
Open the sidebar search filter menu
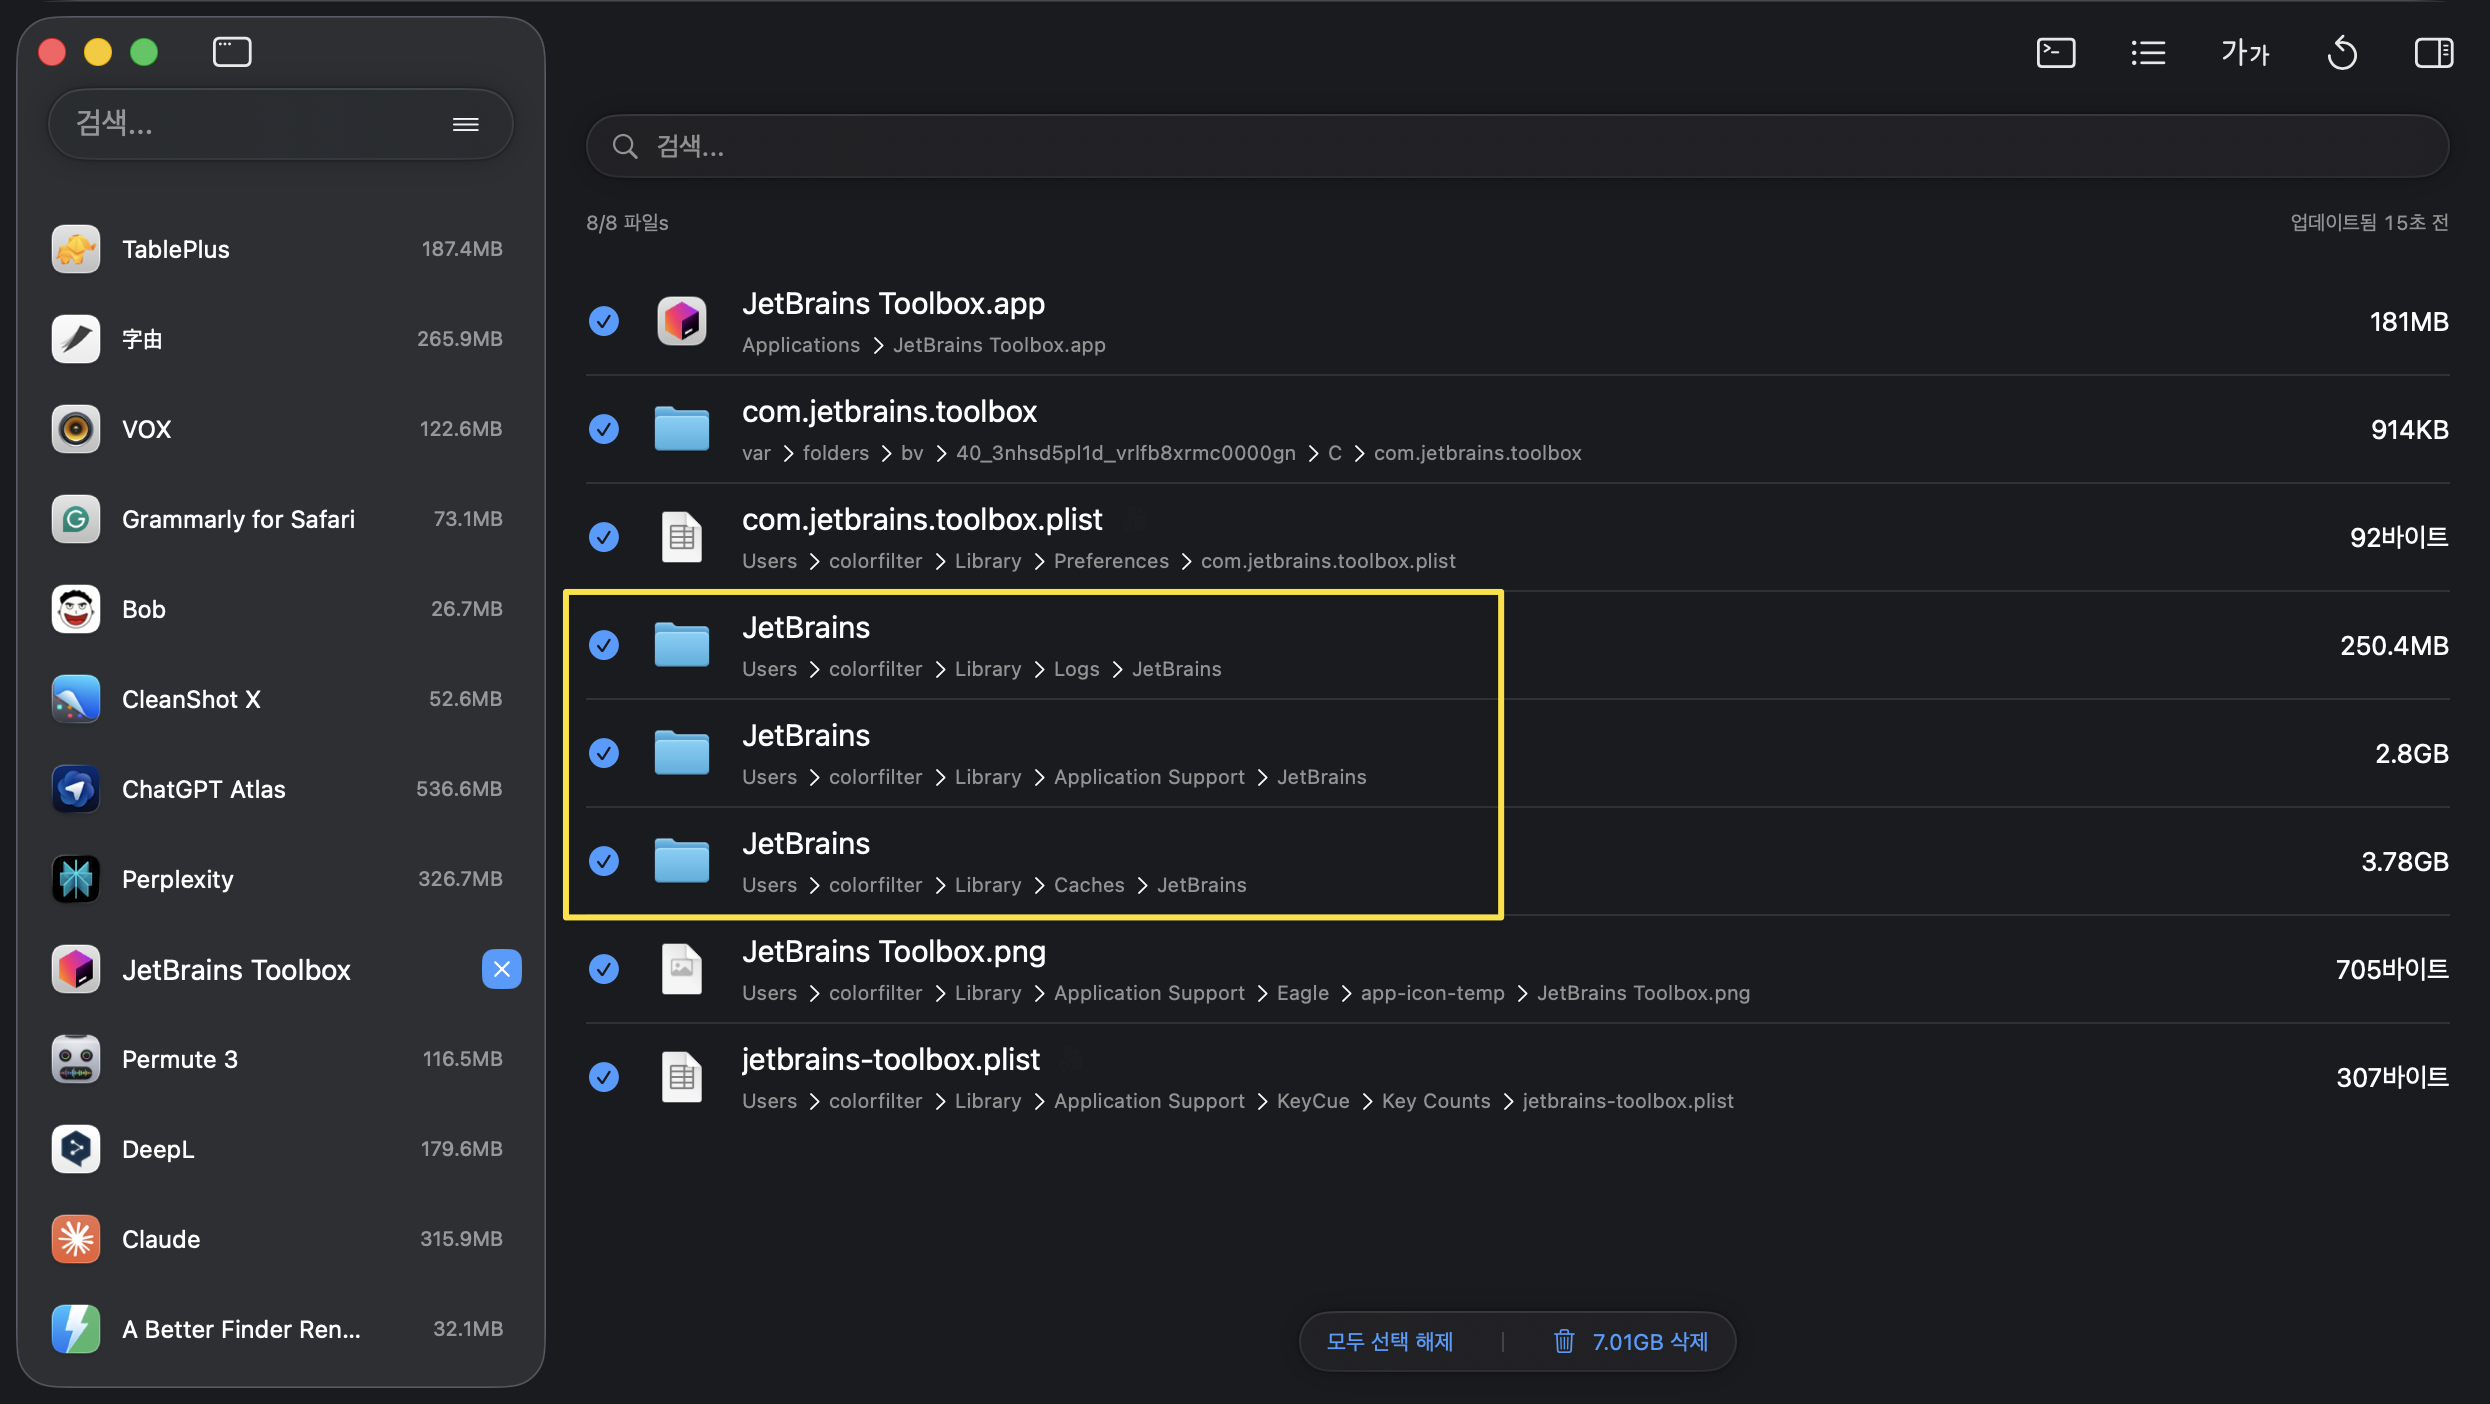tap(466, 124)
